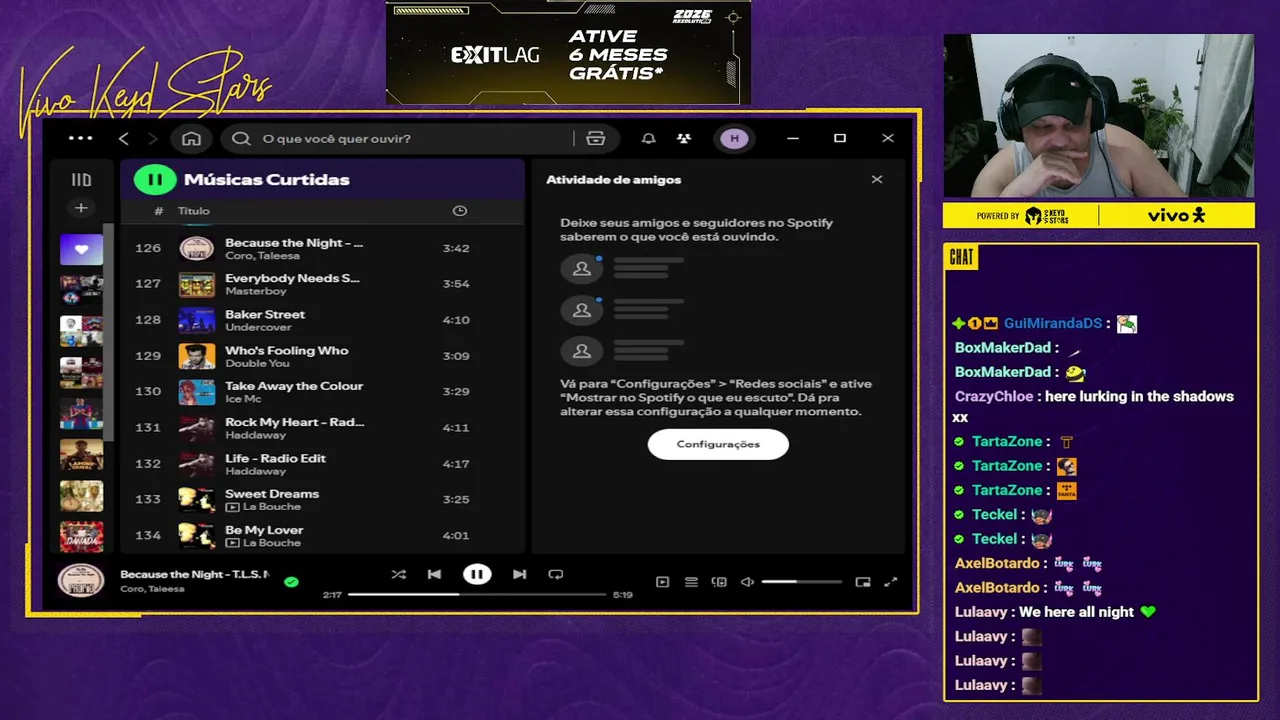Click library list scrollbar
Screen dimensions: 1280x720
pyautogui.click(x=108, y=330)
